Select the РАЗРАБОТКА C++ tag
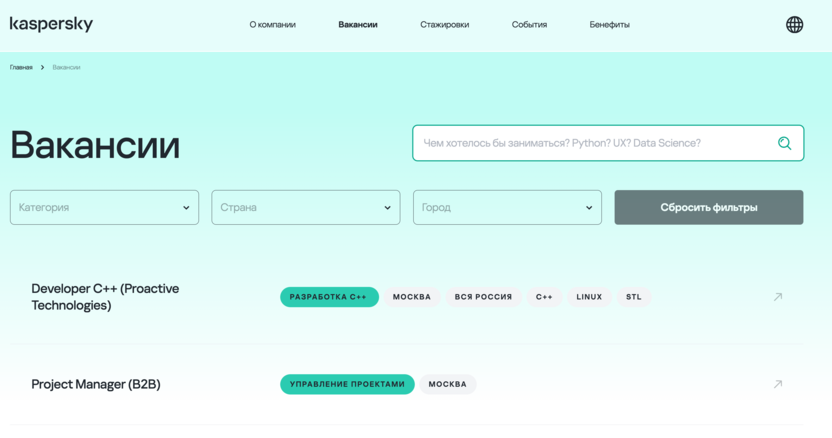Screen dimensions: 832x438 pos(330,297)
